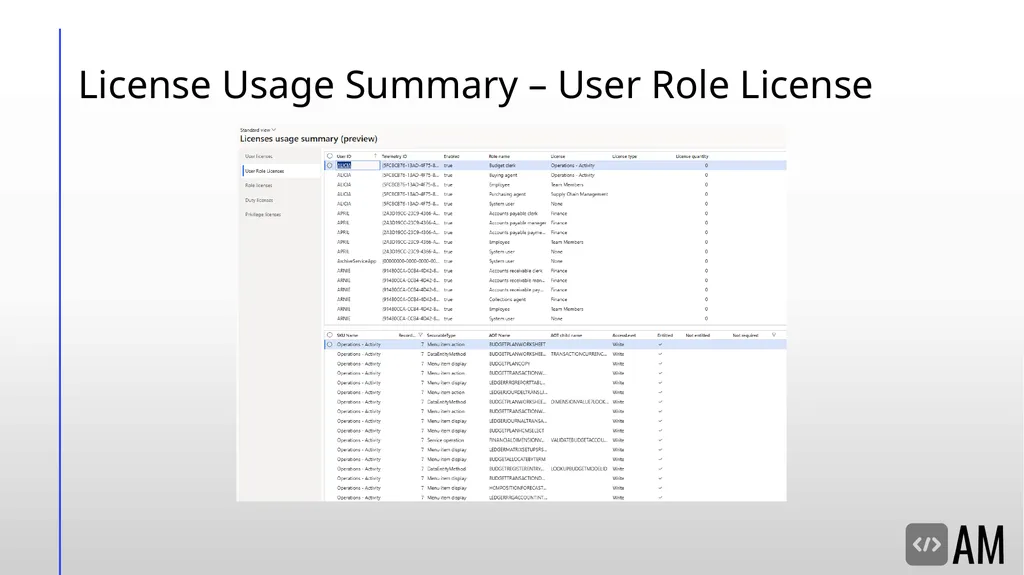
Task: Select the Buying agent role cell
Action: click(x=503, y=175)
